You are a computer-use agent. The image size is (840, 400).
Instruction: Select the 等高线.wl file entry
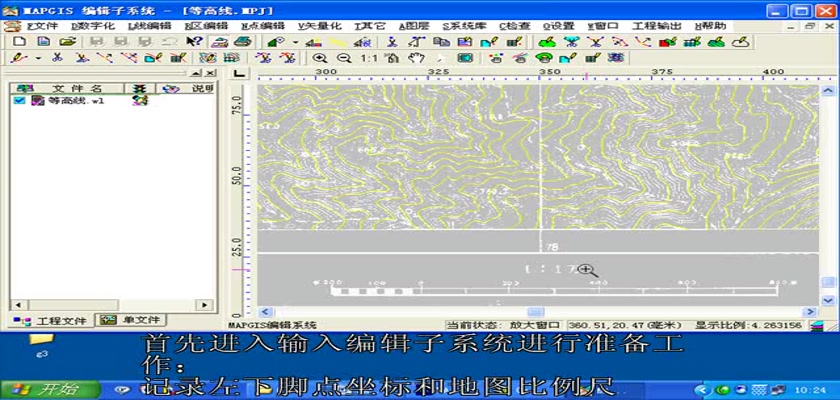(x=76, y=100)
